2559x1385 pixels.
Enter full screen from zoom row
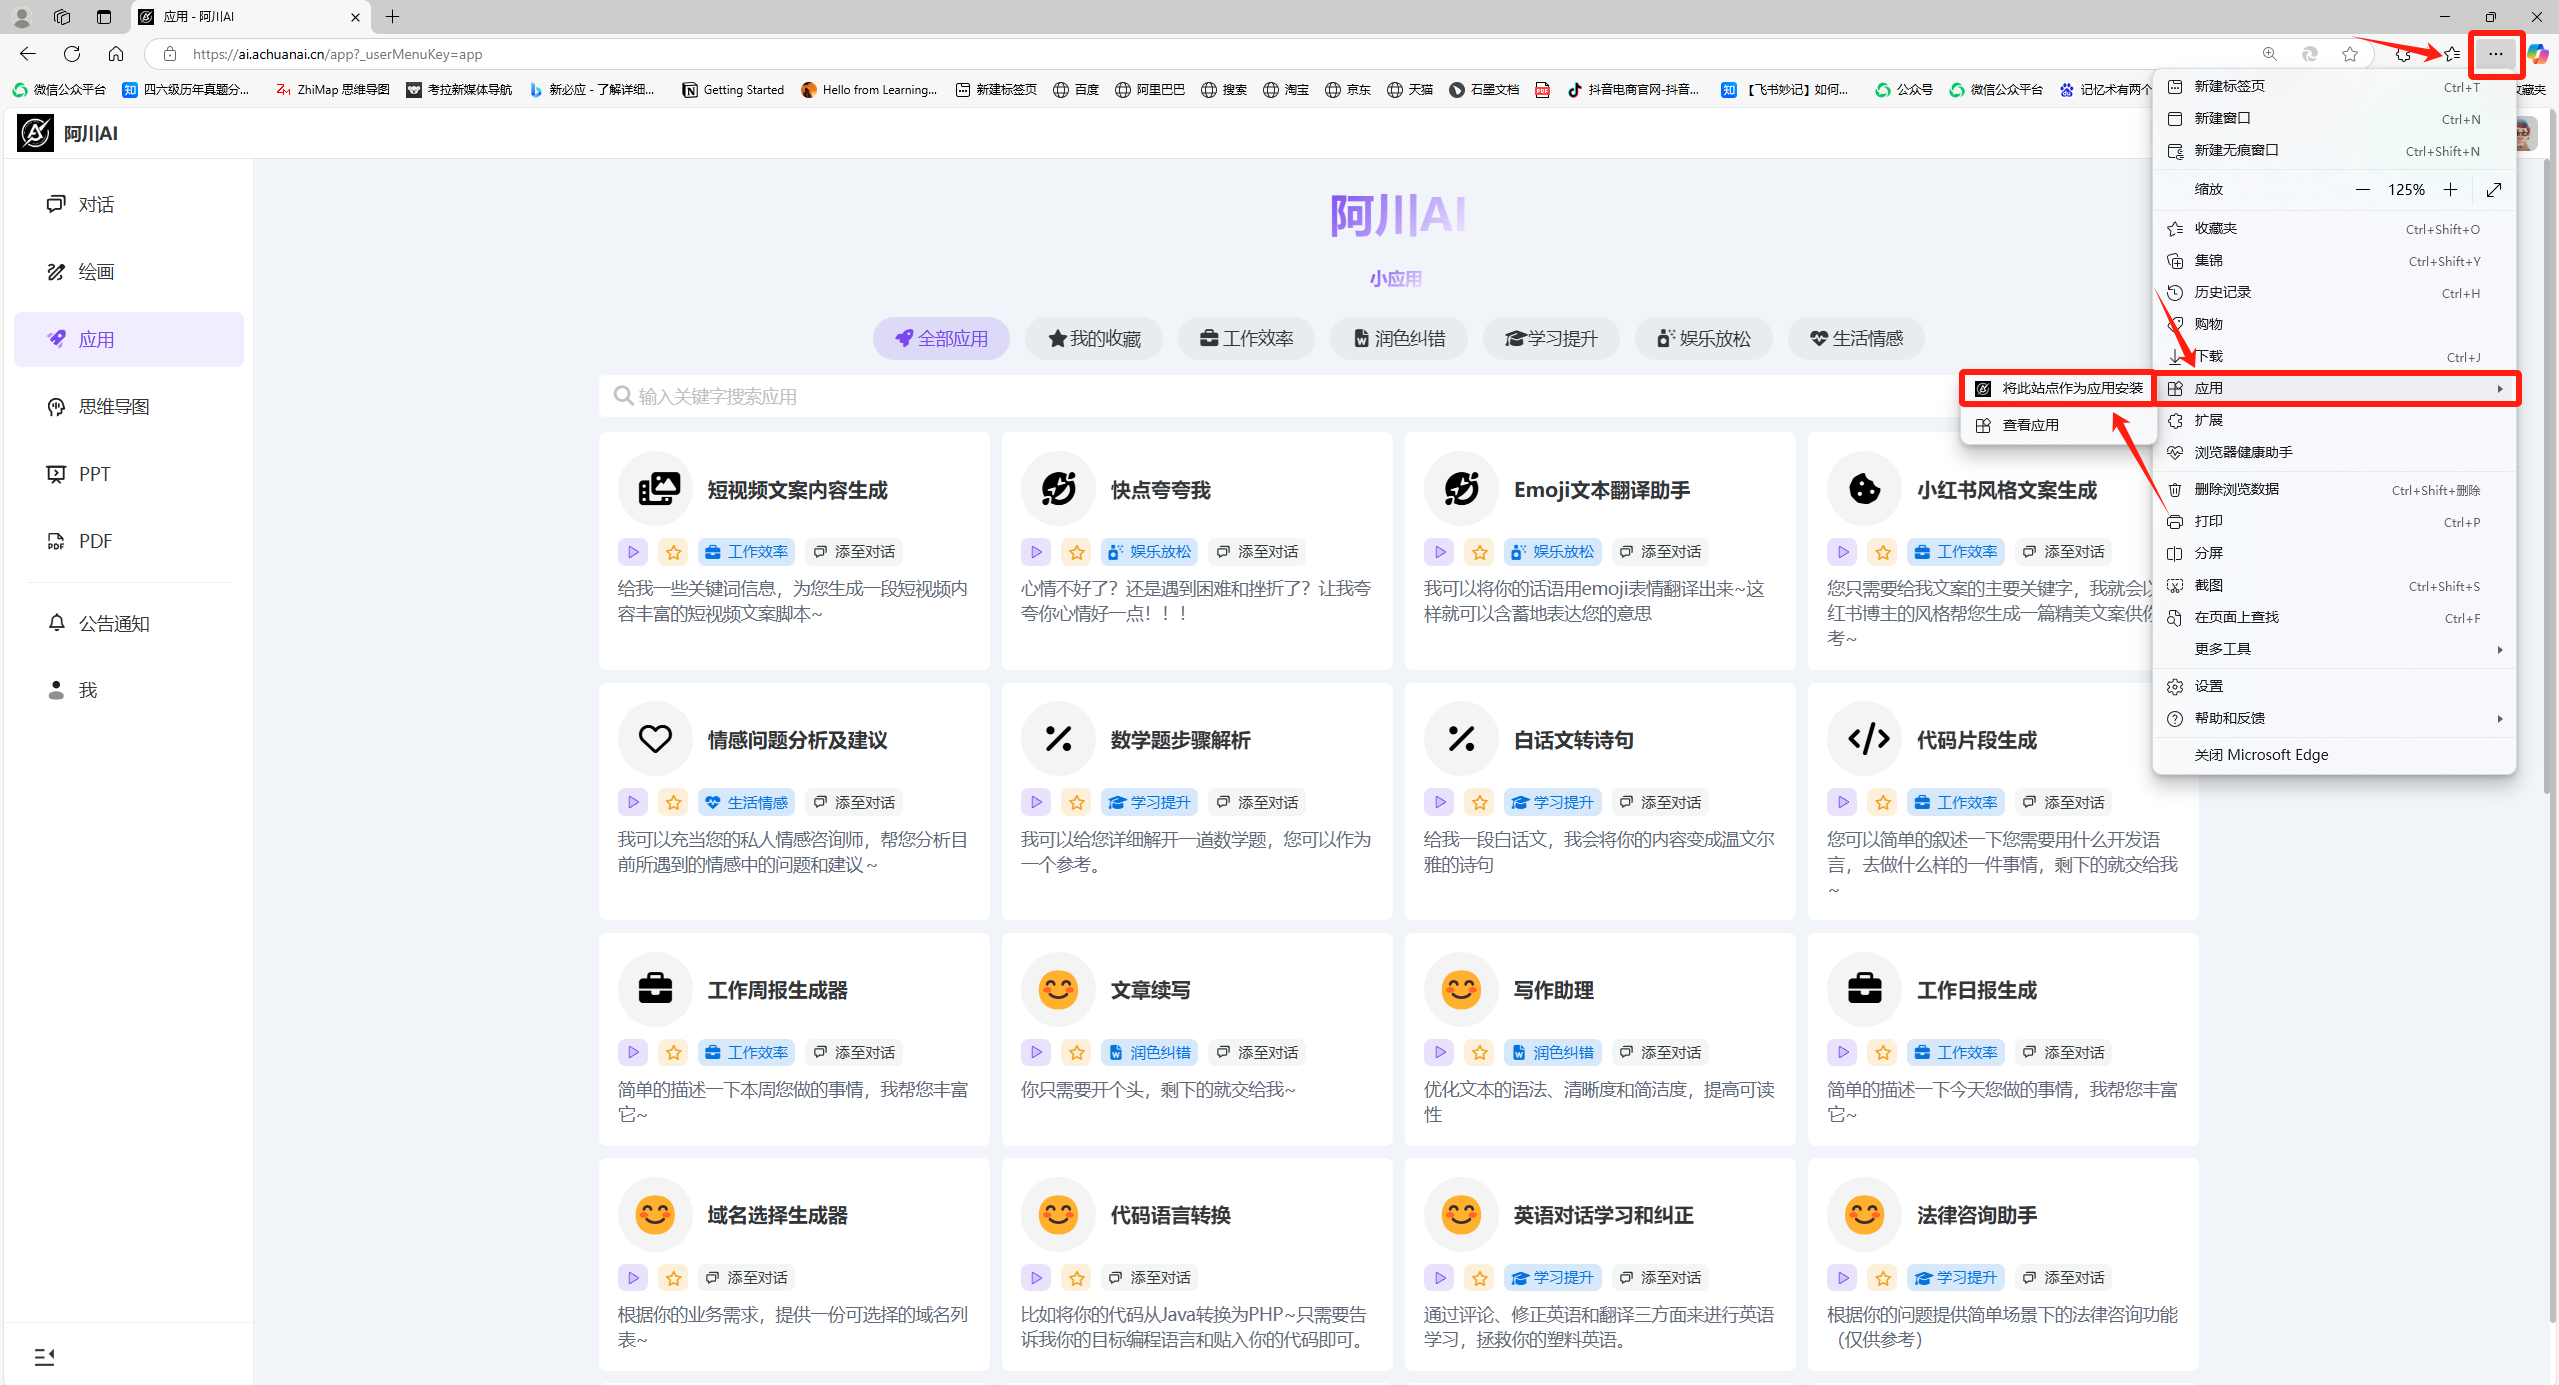pos(2494,190)
